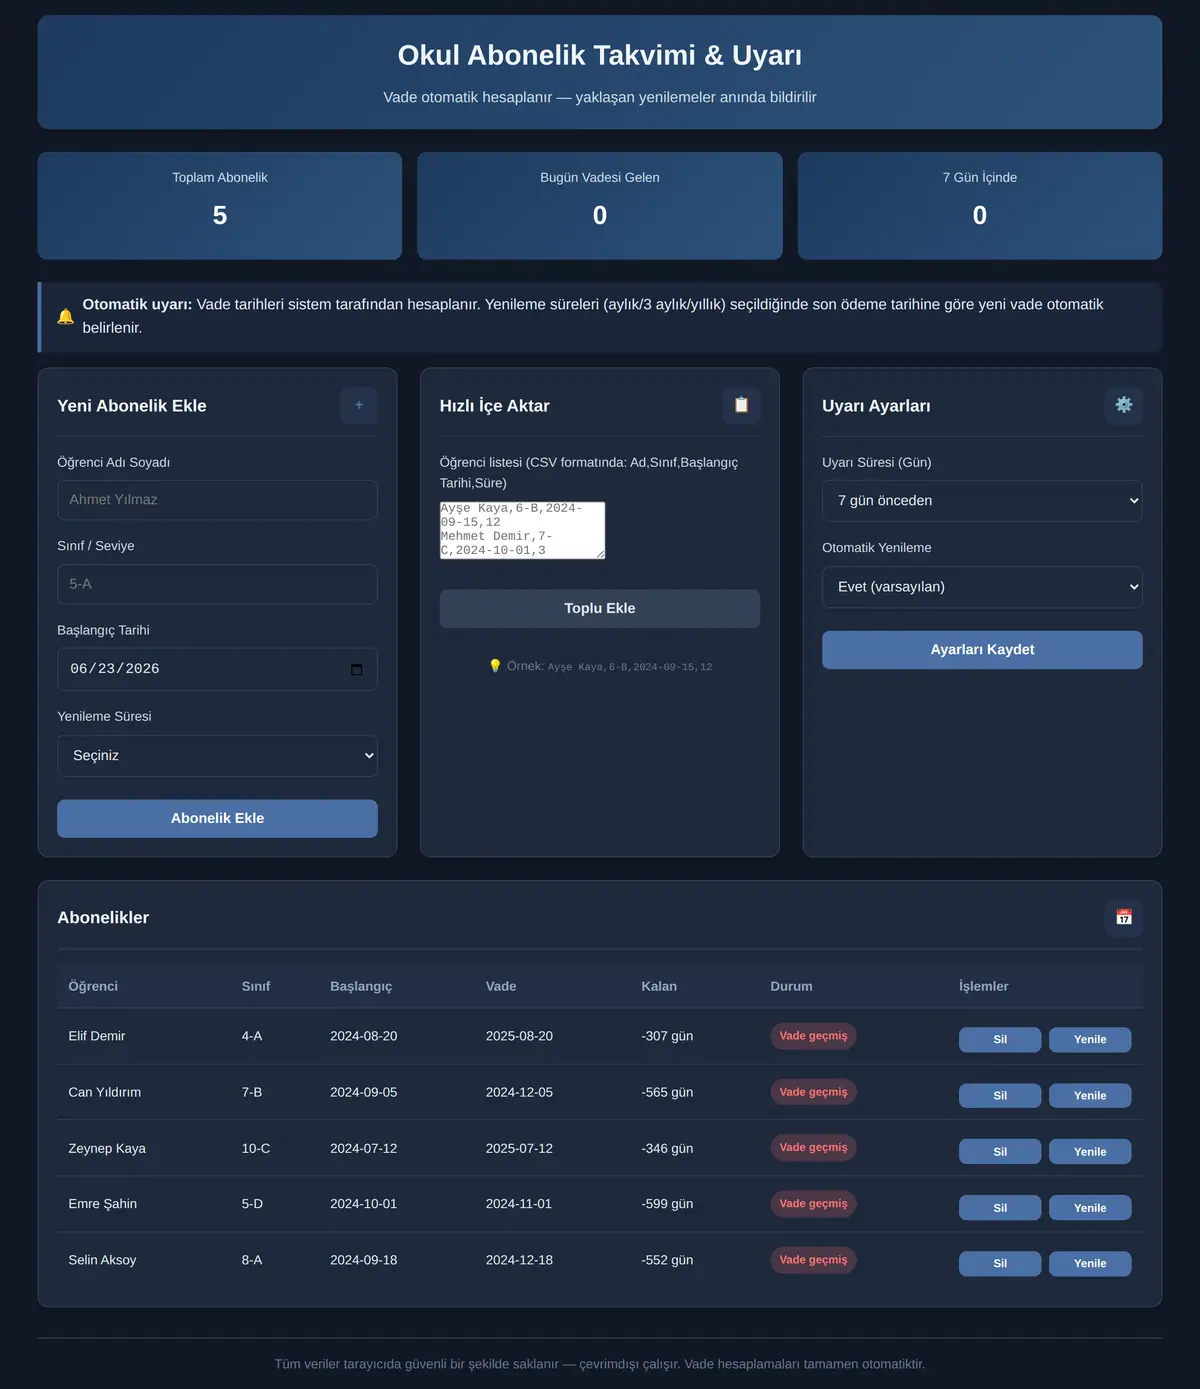Renew Emre Şahin's subscription
The image size is (1200, 1389).
[1090, 1208]
